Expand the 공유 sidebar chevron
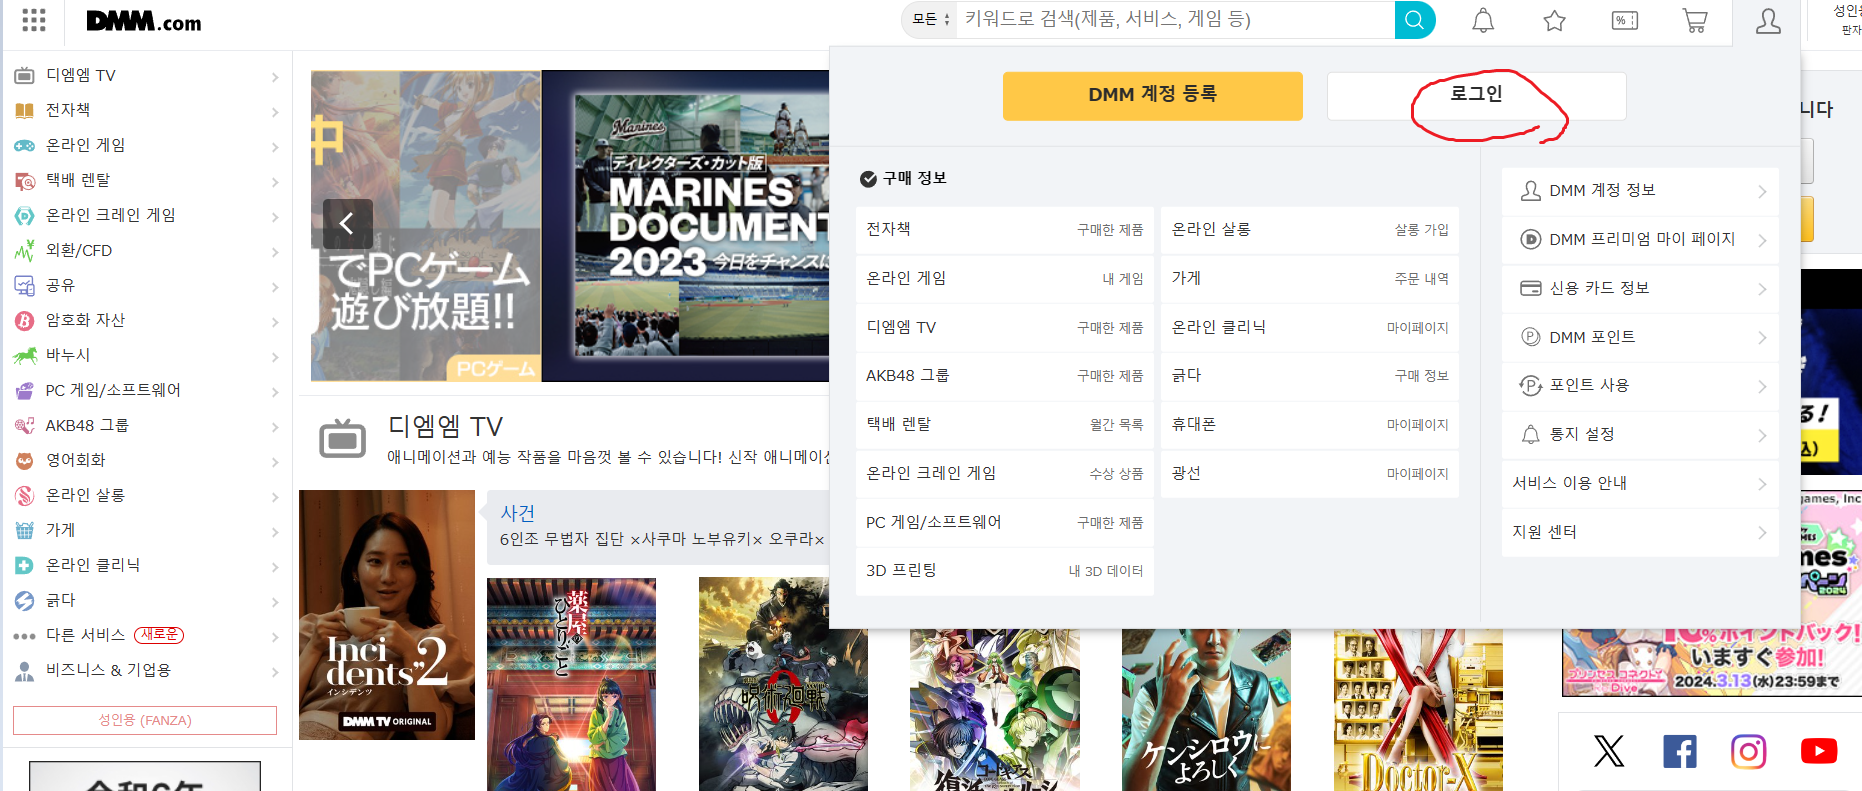Viewport: 1862px width, 791px height. (274, 286)
